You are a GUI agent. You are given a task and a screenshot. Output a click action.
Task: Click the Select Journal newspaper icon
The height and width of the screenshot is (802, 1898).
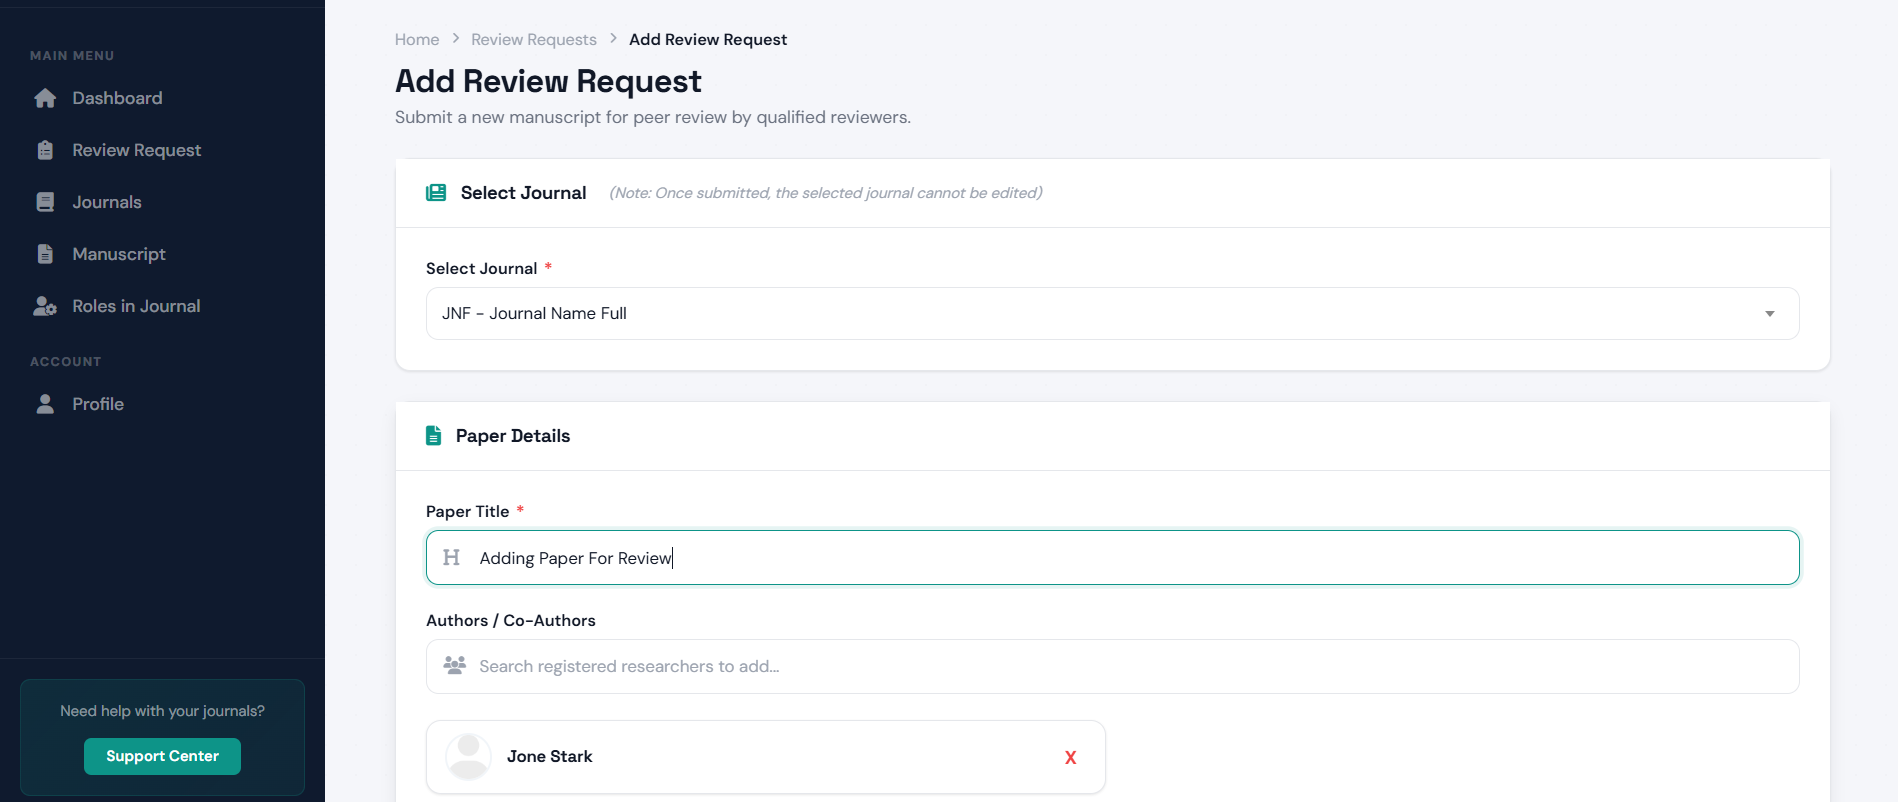pos(436,193)
